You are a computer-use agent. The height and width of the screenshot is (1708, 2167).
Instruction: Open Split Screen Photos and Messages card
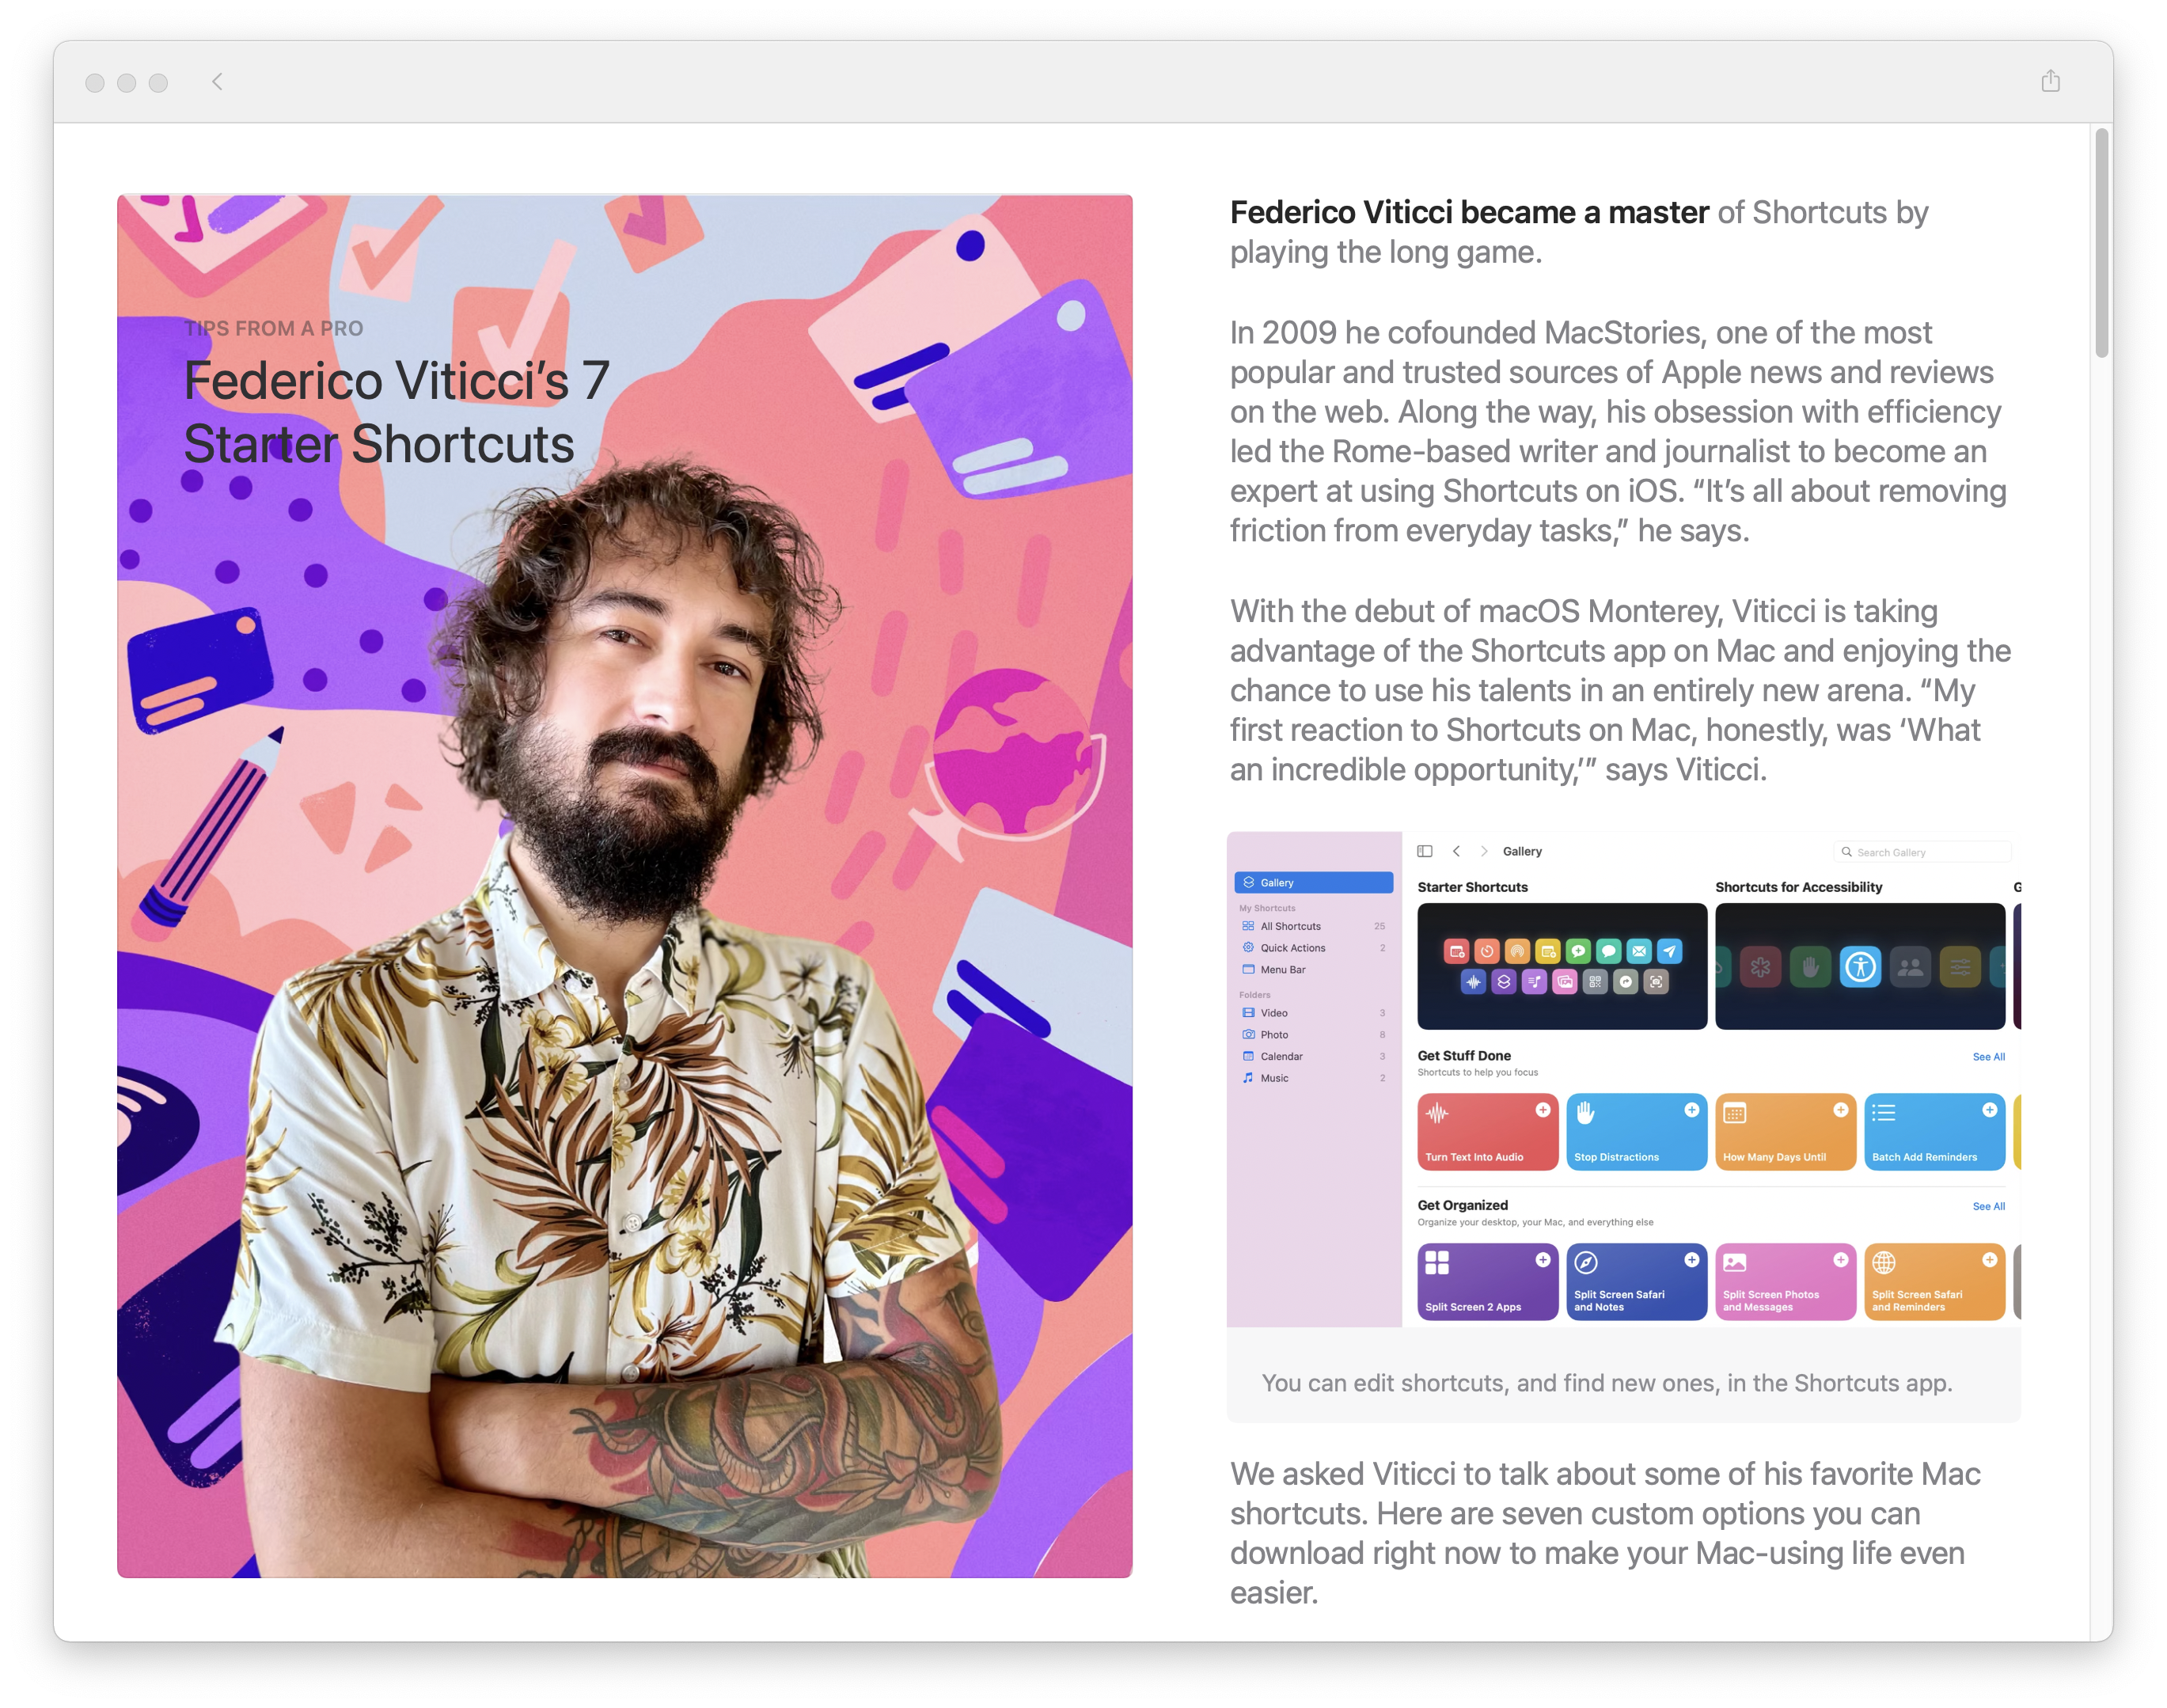(x=1785, y=1282)
